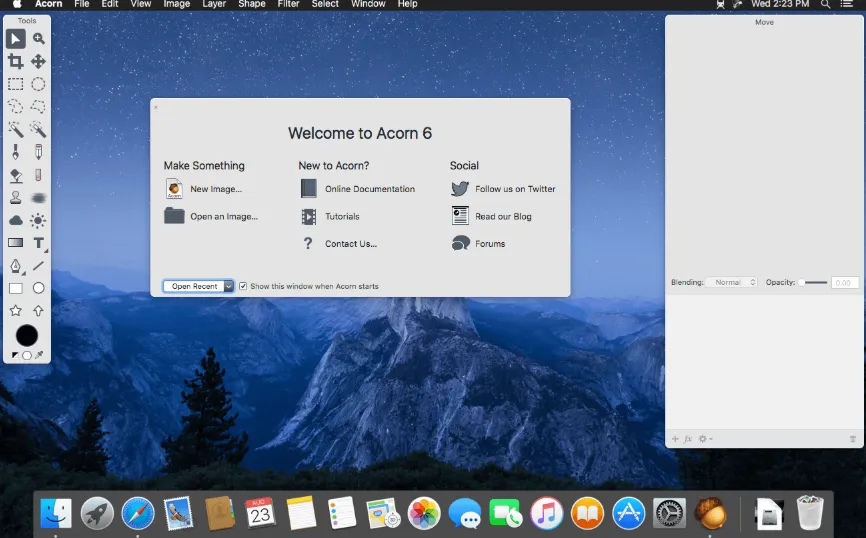
Task: Select the cloud Dodge tool
Action: (15, 220)
